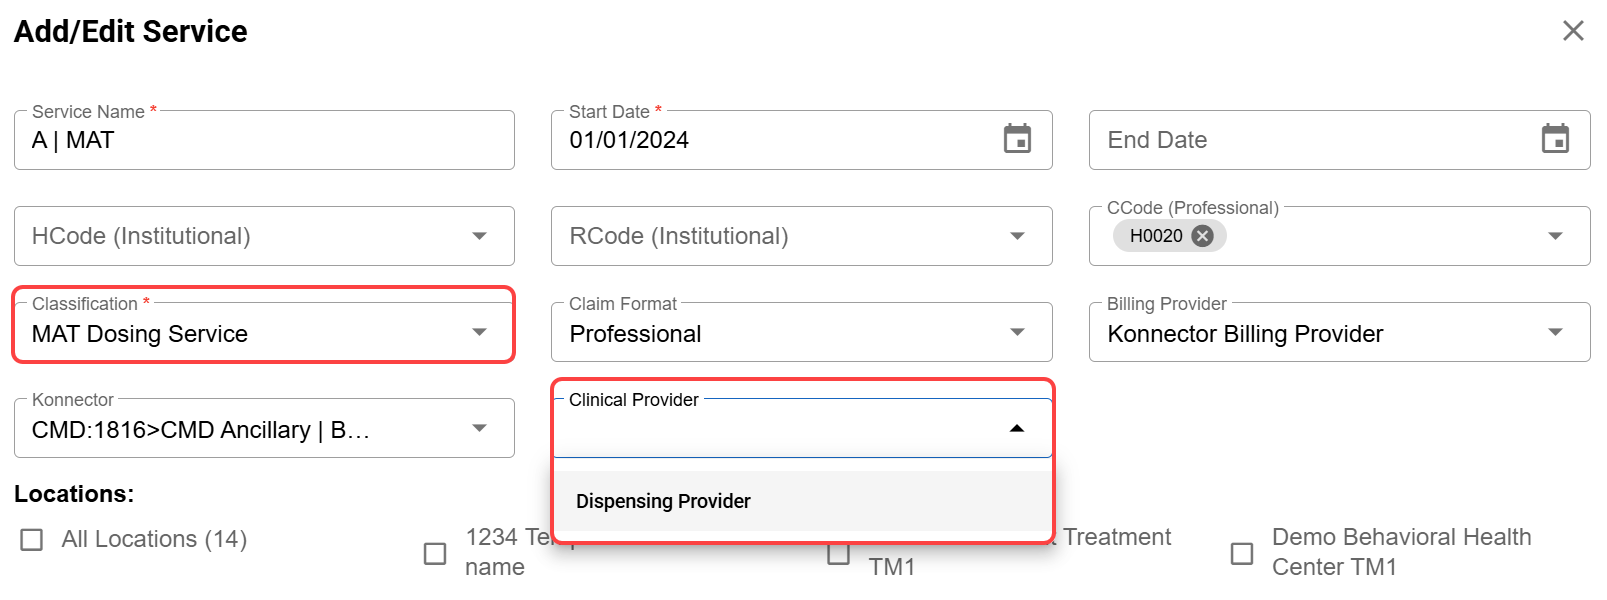Viewport: 1607px width, 600px height.
Task: Focus the End Date input field
Action: coord(1310,140)
